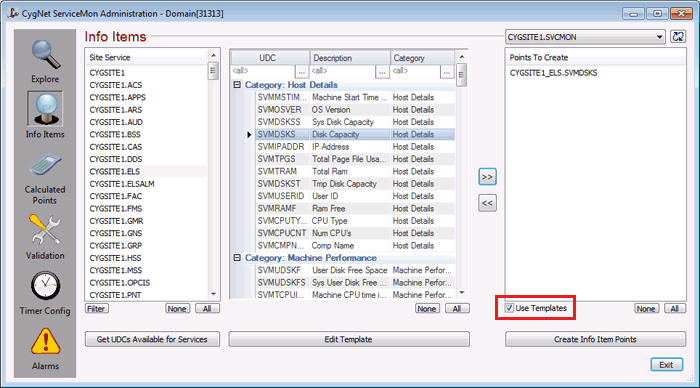Viewport: 700px width, 388px height.
Task: Select the SVMDSKS Disk Capacity row
Action: 355,134
